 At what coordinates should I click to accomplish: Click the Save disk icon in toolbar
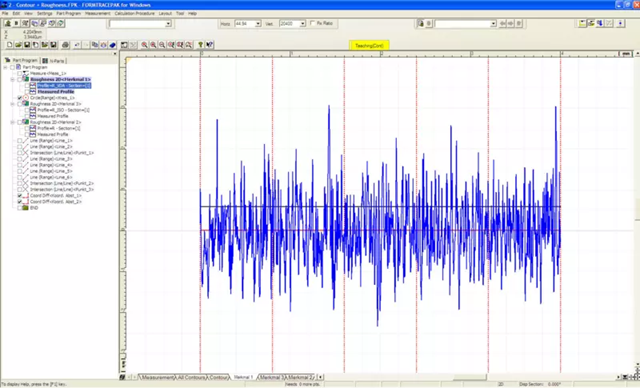click(27, 45)
